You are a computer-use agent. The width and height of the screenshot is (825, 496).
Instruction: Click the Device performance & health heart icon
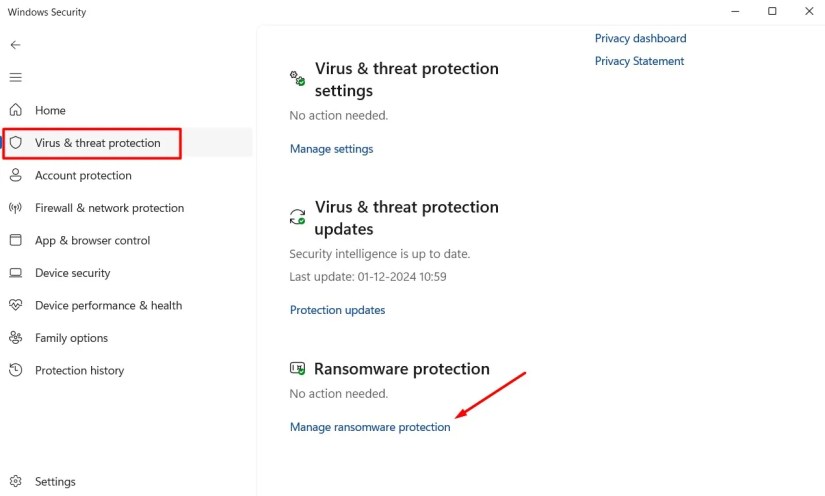click(15, 305)
